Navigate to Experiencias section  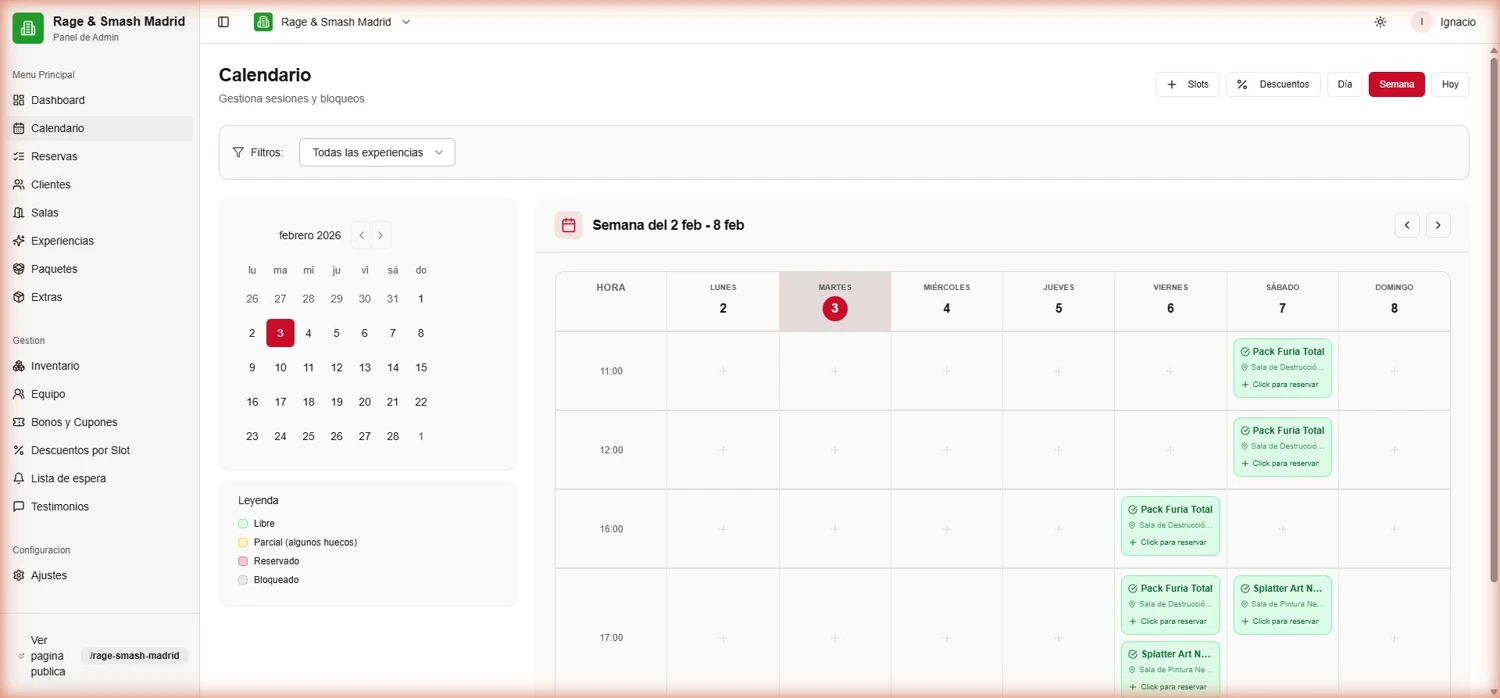click(x=100, y=241)
